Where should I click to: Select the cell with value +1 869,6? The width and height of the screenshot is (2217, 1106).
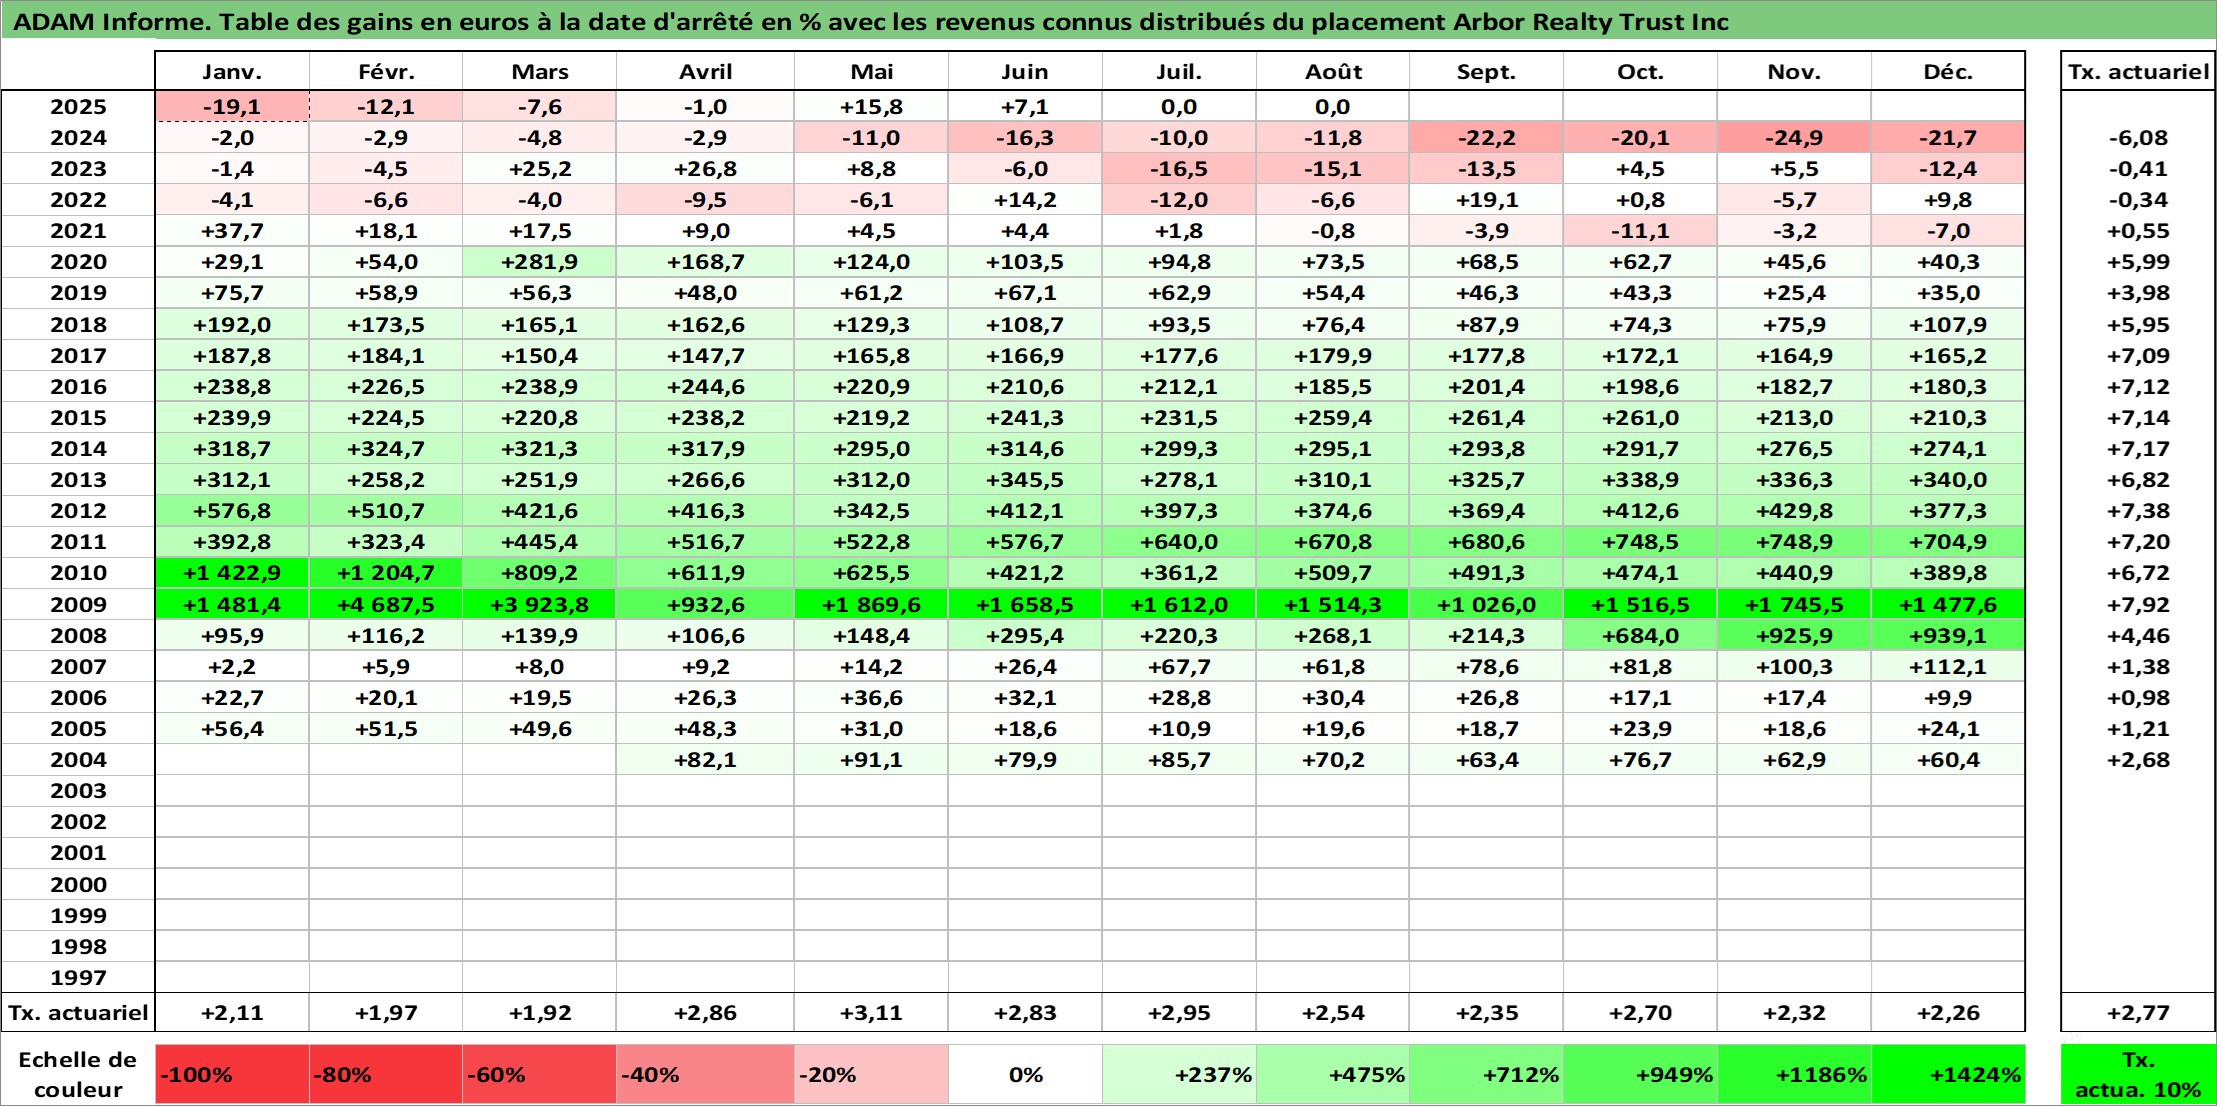[x=871, y=604]
